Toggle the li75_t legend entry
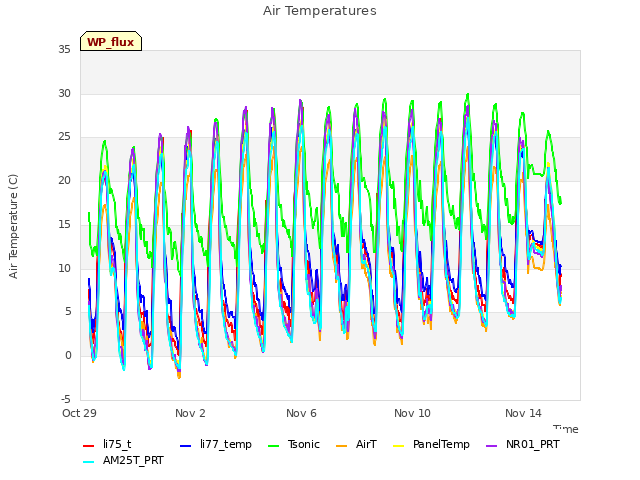The height and width of the screenshot is (480, 640). point(107,444)
